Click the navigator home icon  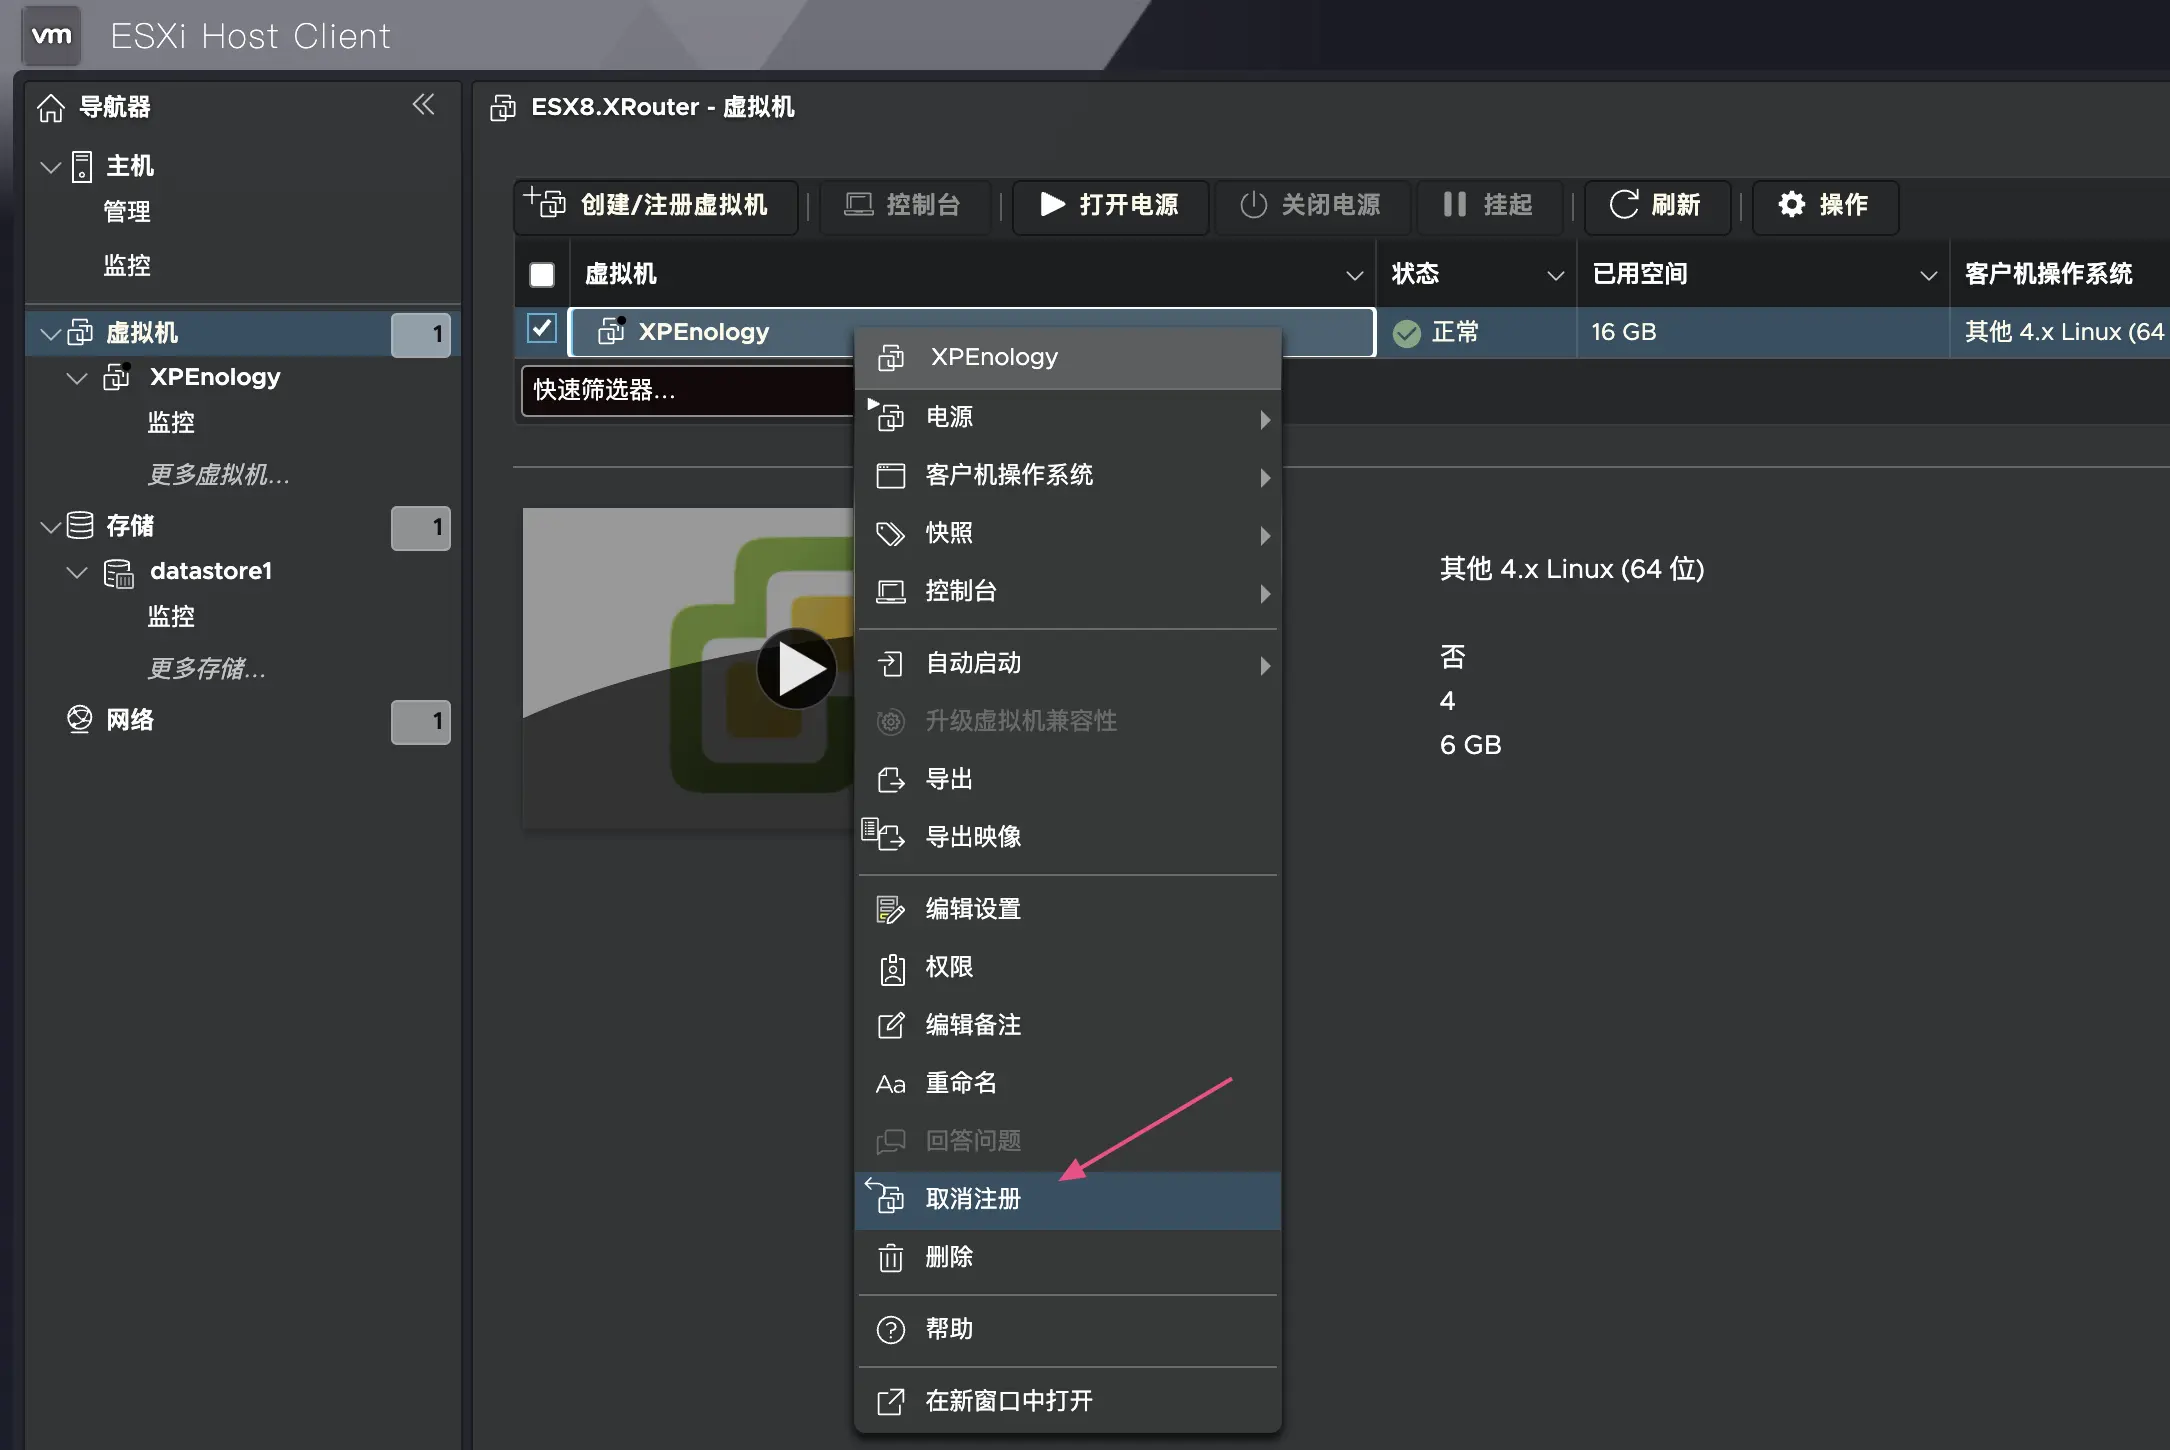[x=51, y=107]
